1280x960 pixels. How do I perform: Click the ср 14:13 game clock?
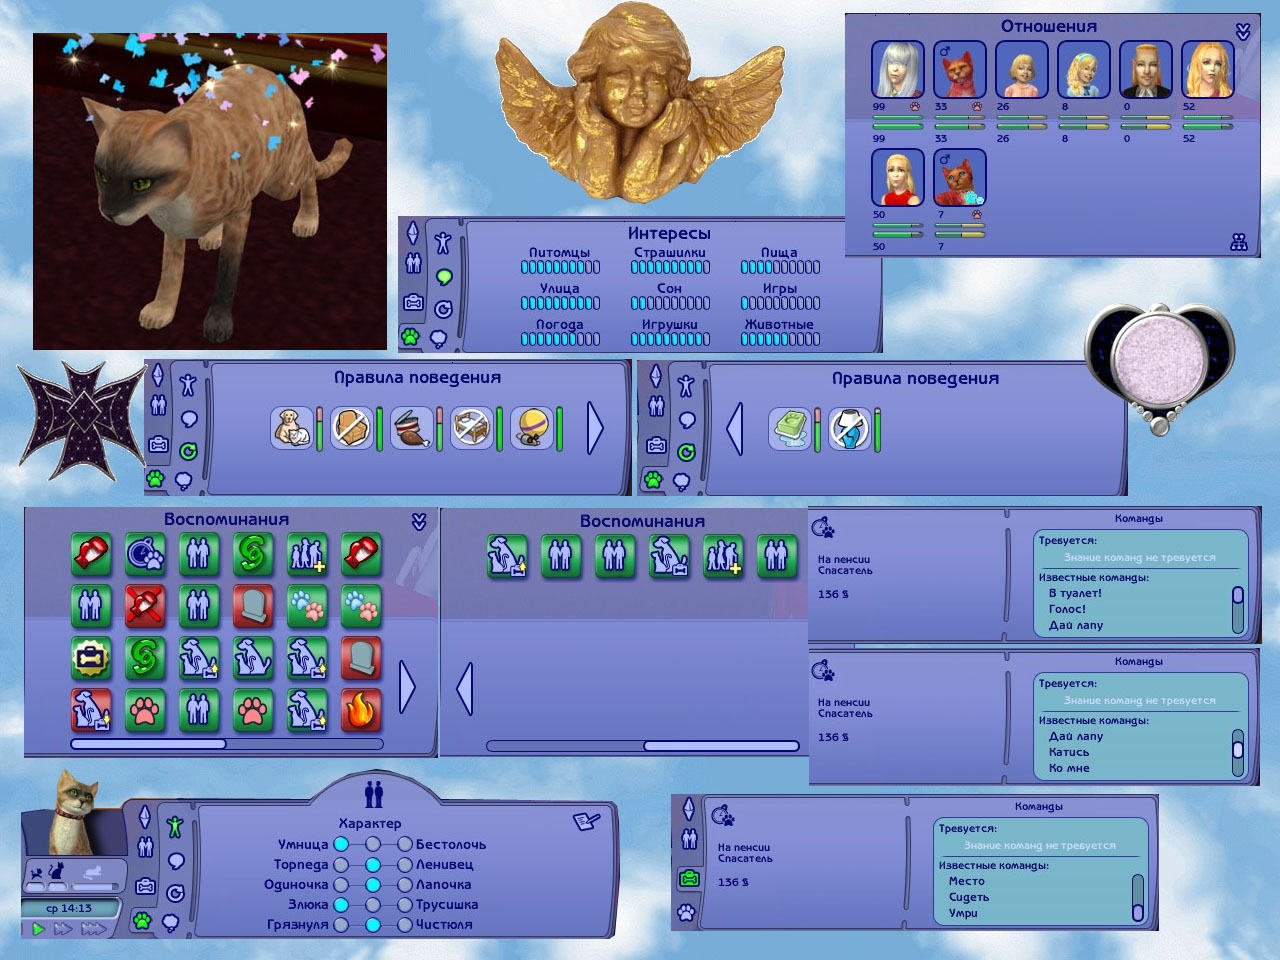point(69,908)
